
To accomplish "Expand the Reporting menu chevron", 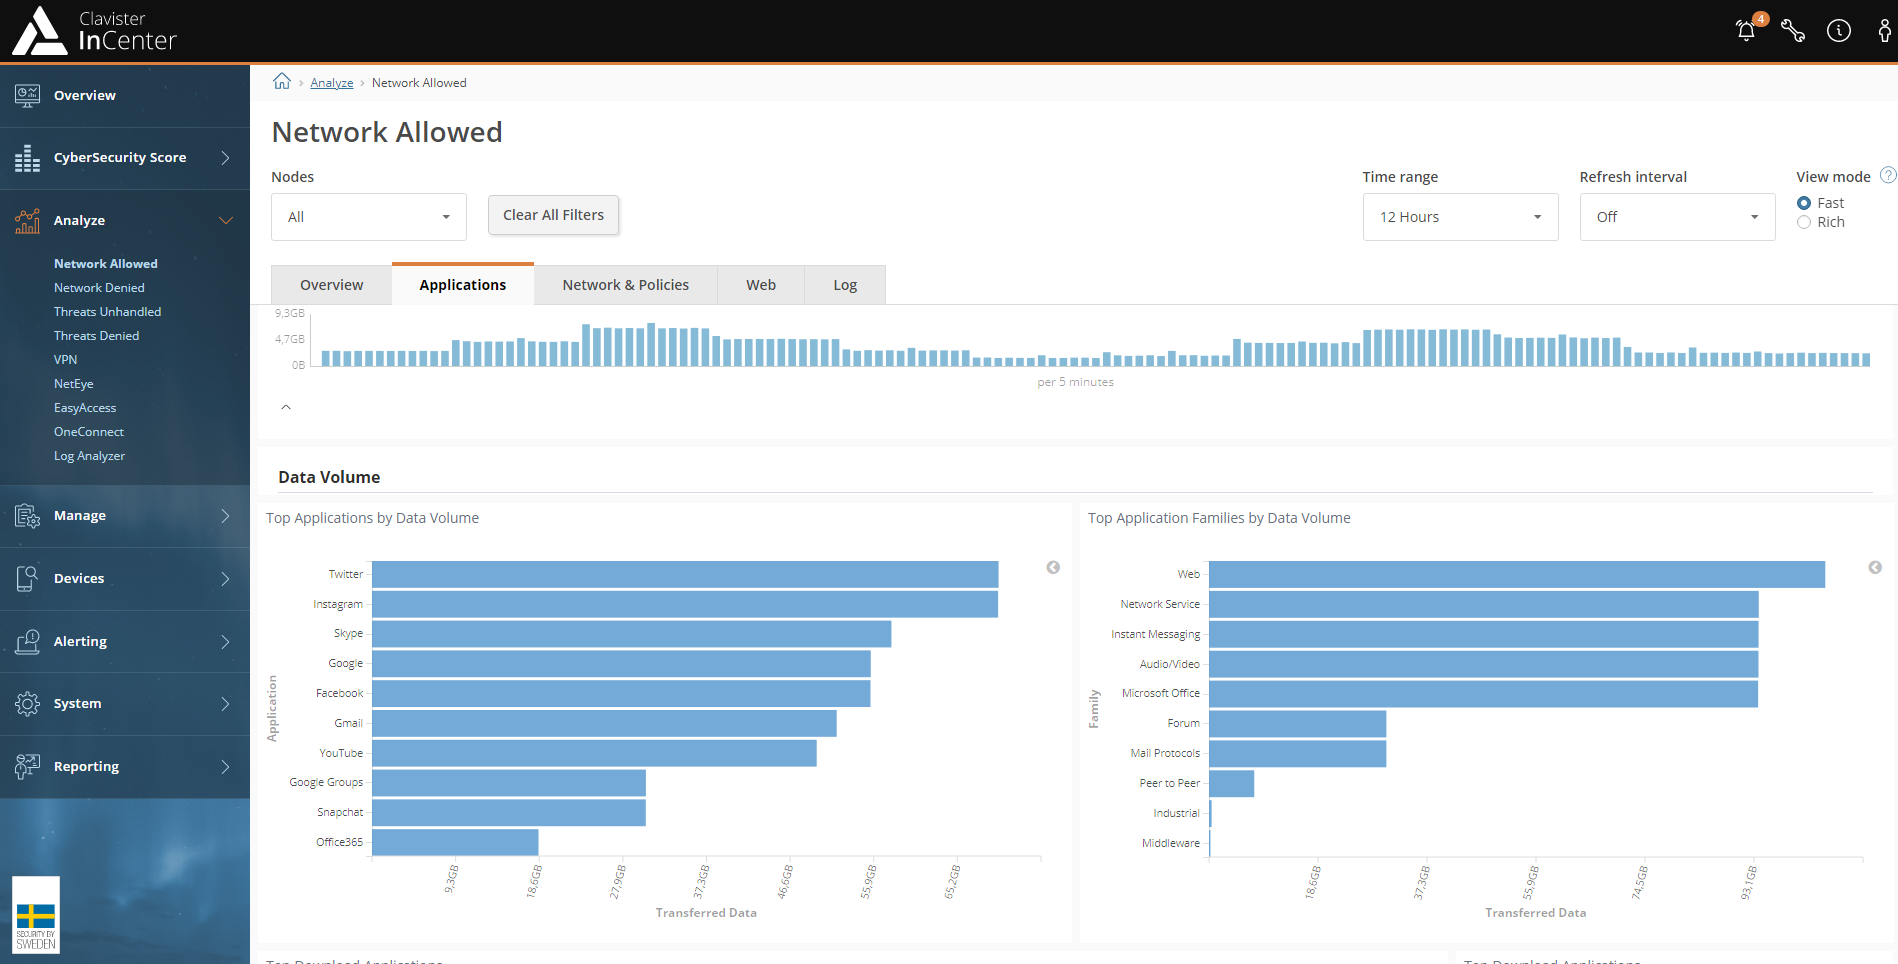I will coord(225,767).
